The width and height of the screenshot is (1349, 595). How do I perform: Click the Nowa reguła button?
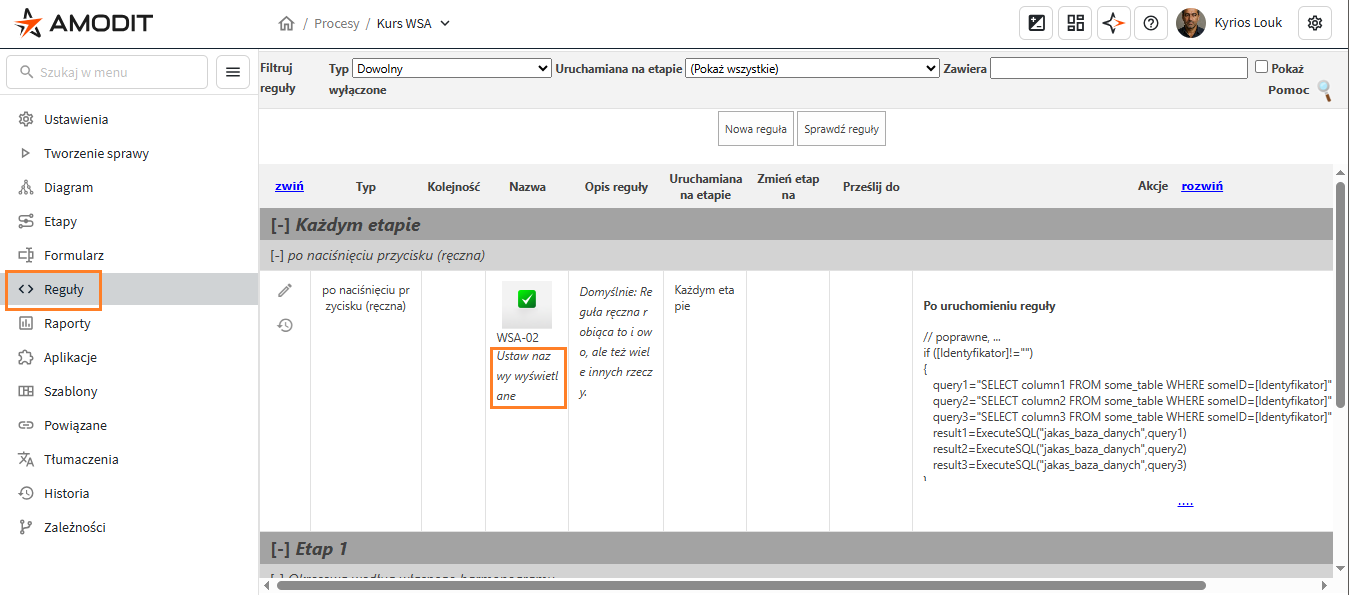coord(755,129)
